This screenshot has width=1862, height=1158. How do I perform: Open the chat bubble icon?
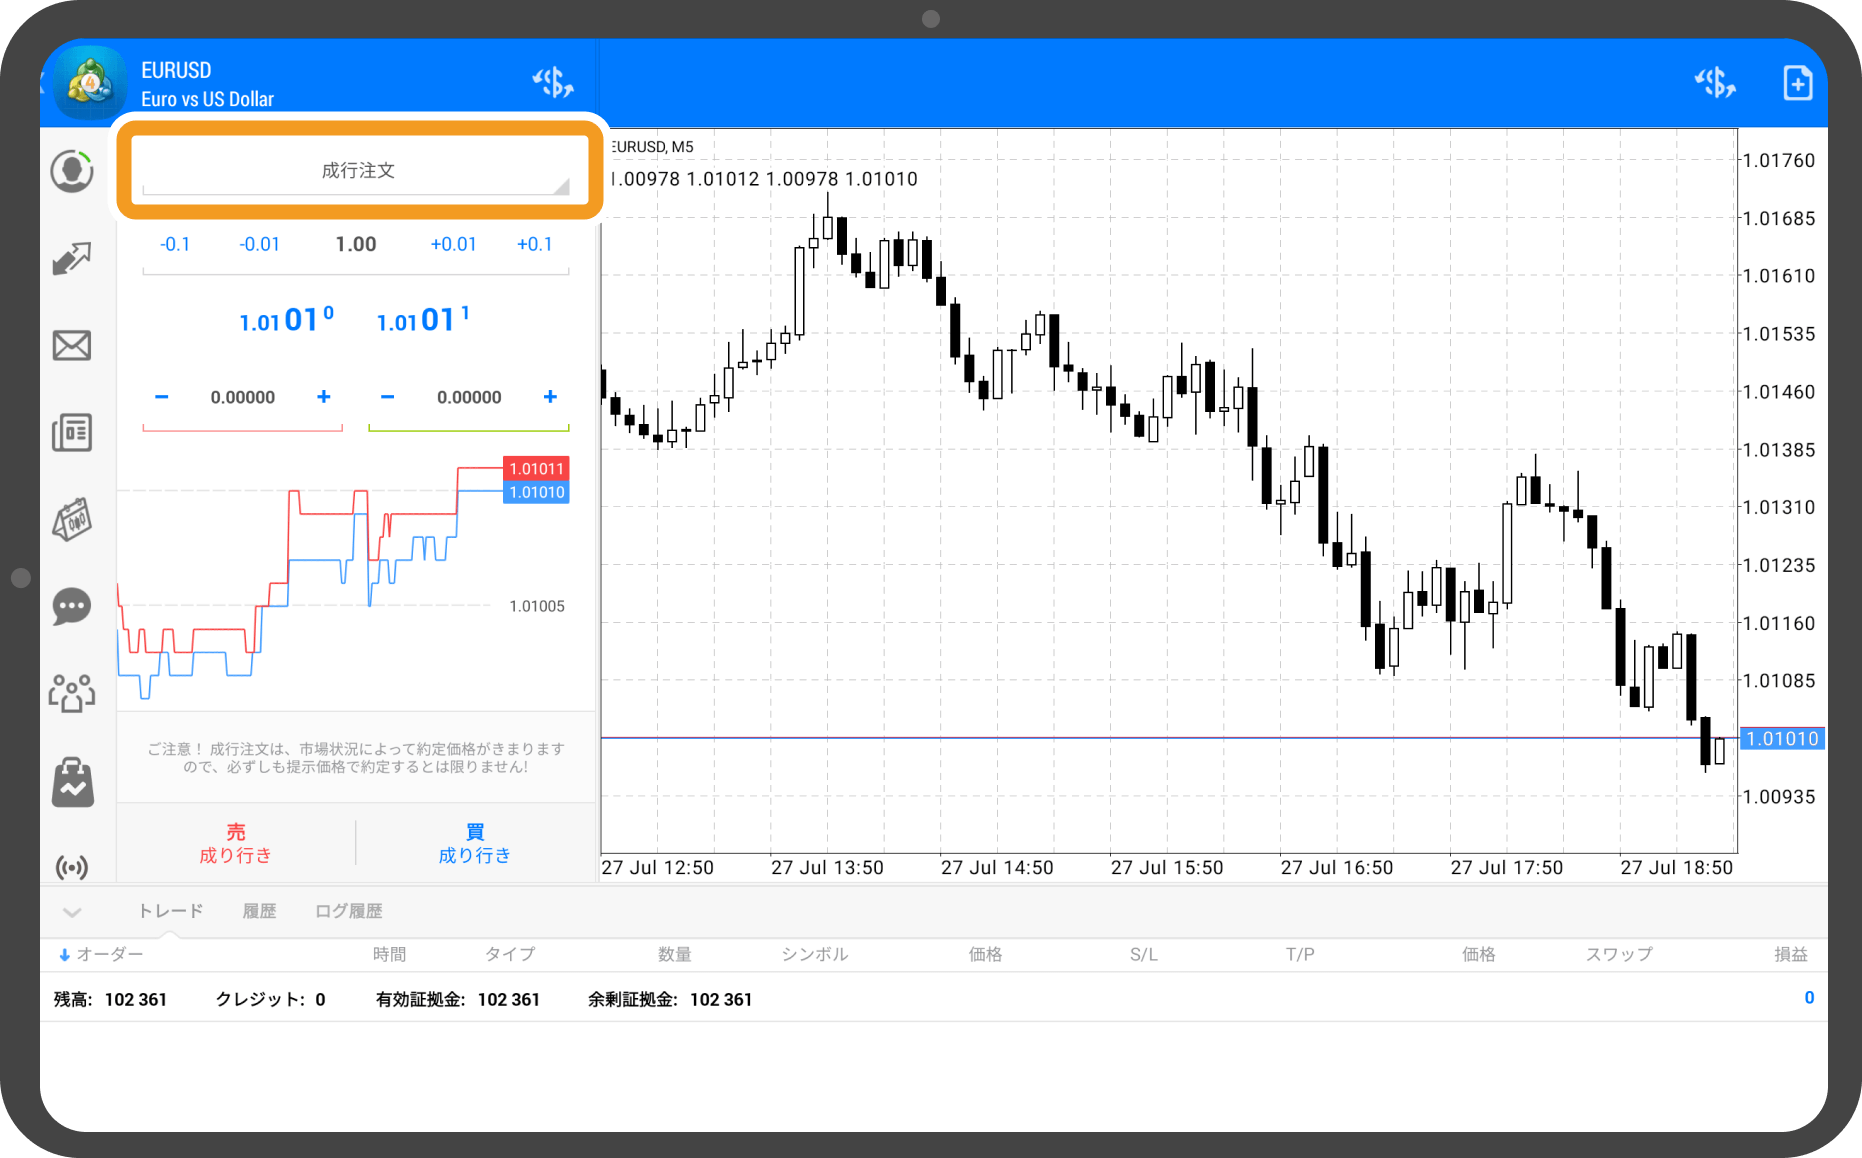(72, 606)
